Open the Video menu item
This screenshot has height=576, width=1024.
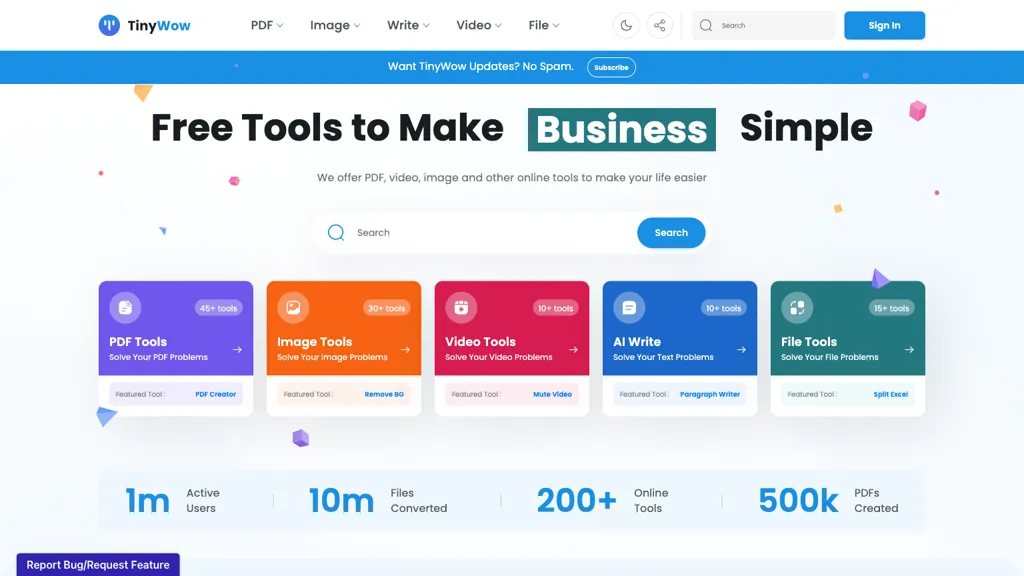pos(477,25)
